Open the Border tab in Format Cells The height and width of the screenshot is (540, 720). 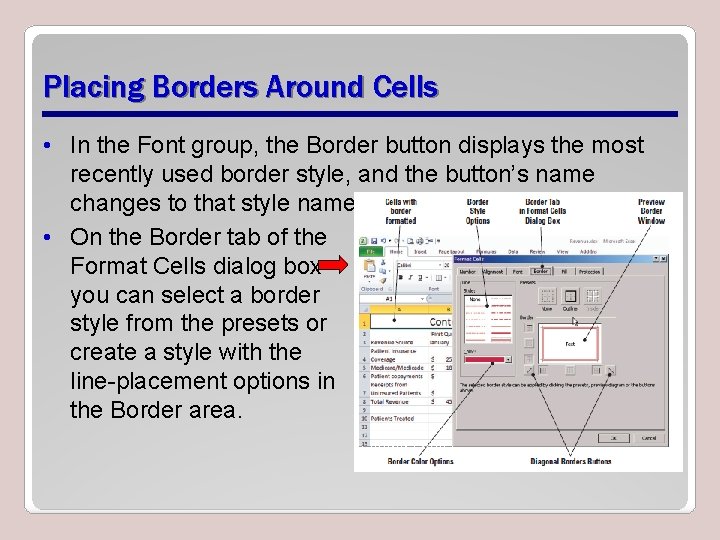click(541, 271)
